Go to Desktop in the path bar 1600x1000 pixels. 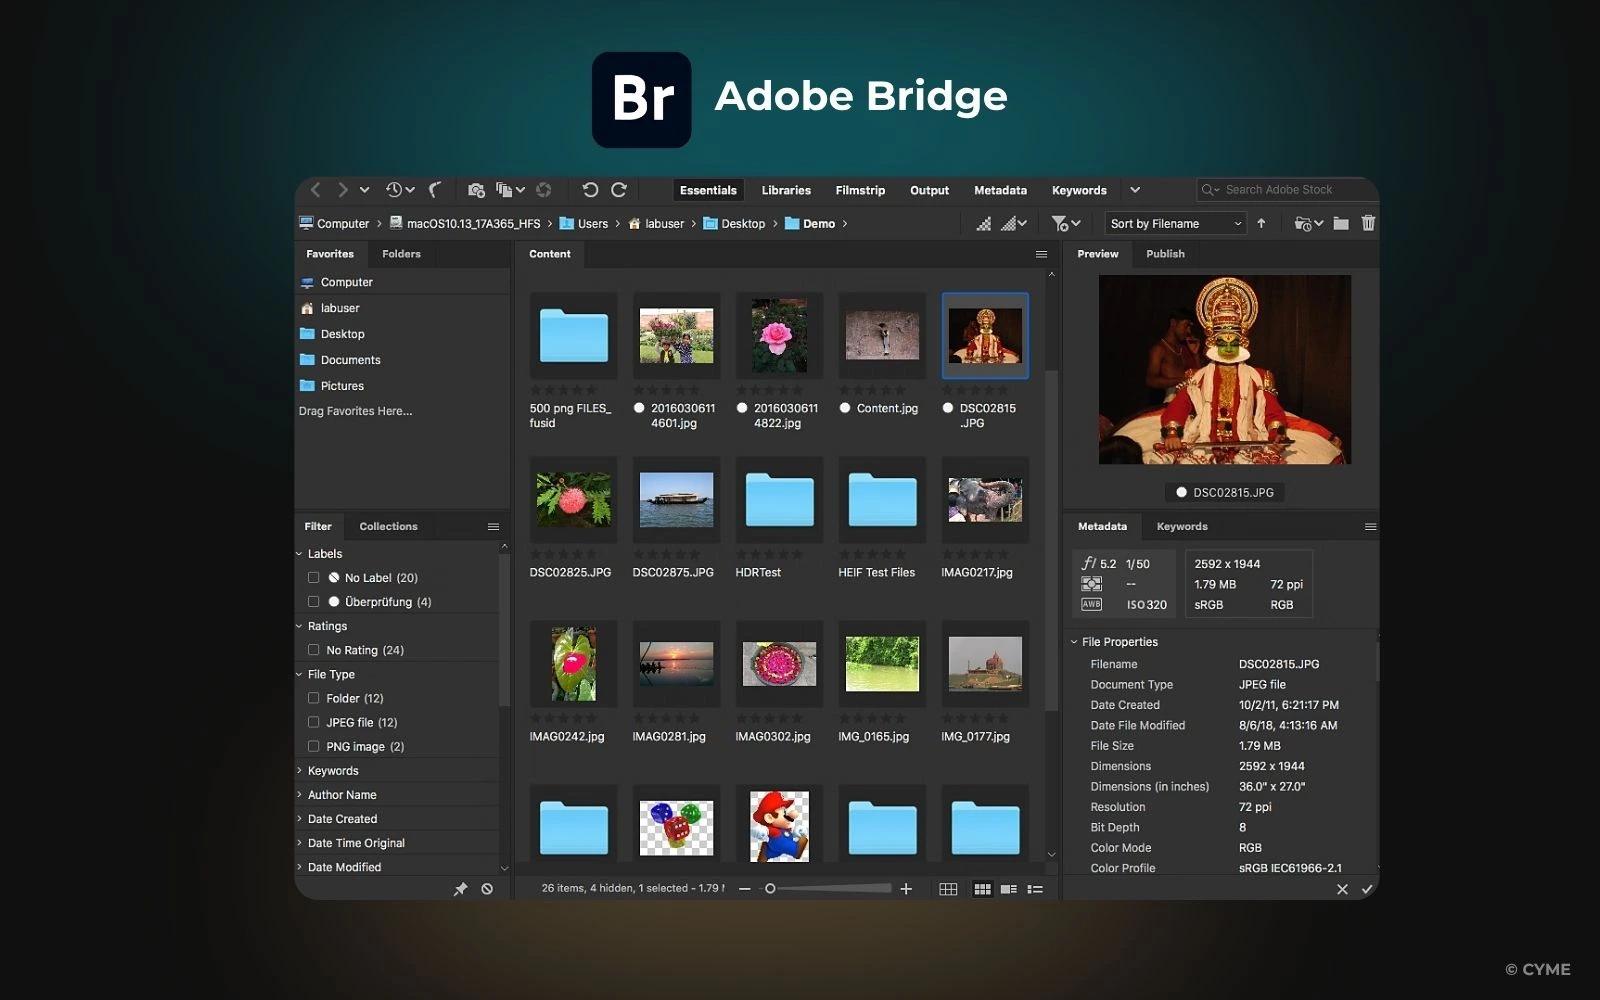click(742, 224)
